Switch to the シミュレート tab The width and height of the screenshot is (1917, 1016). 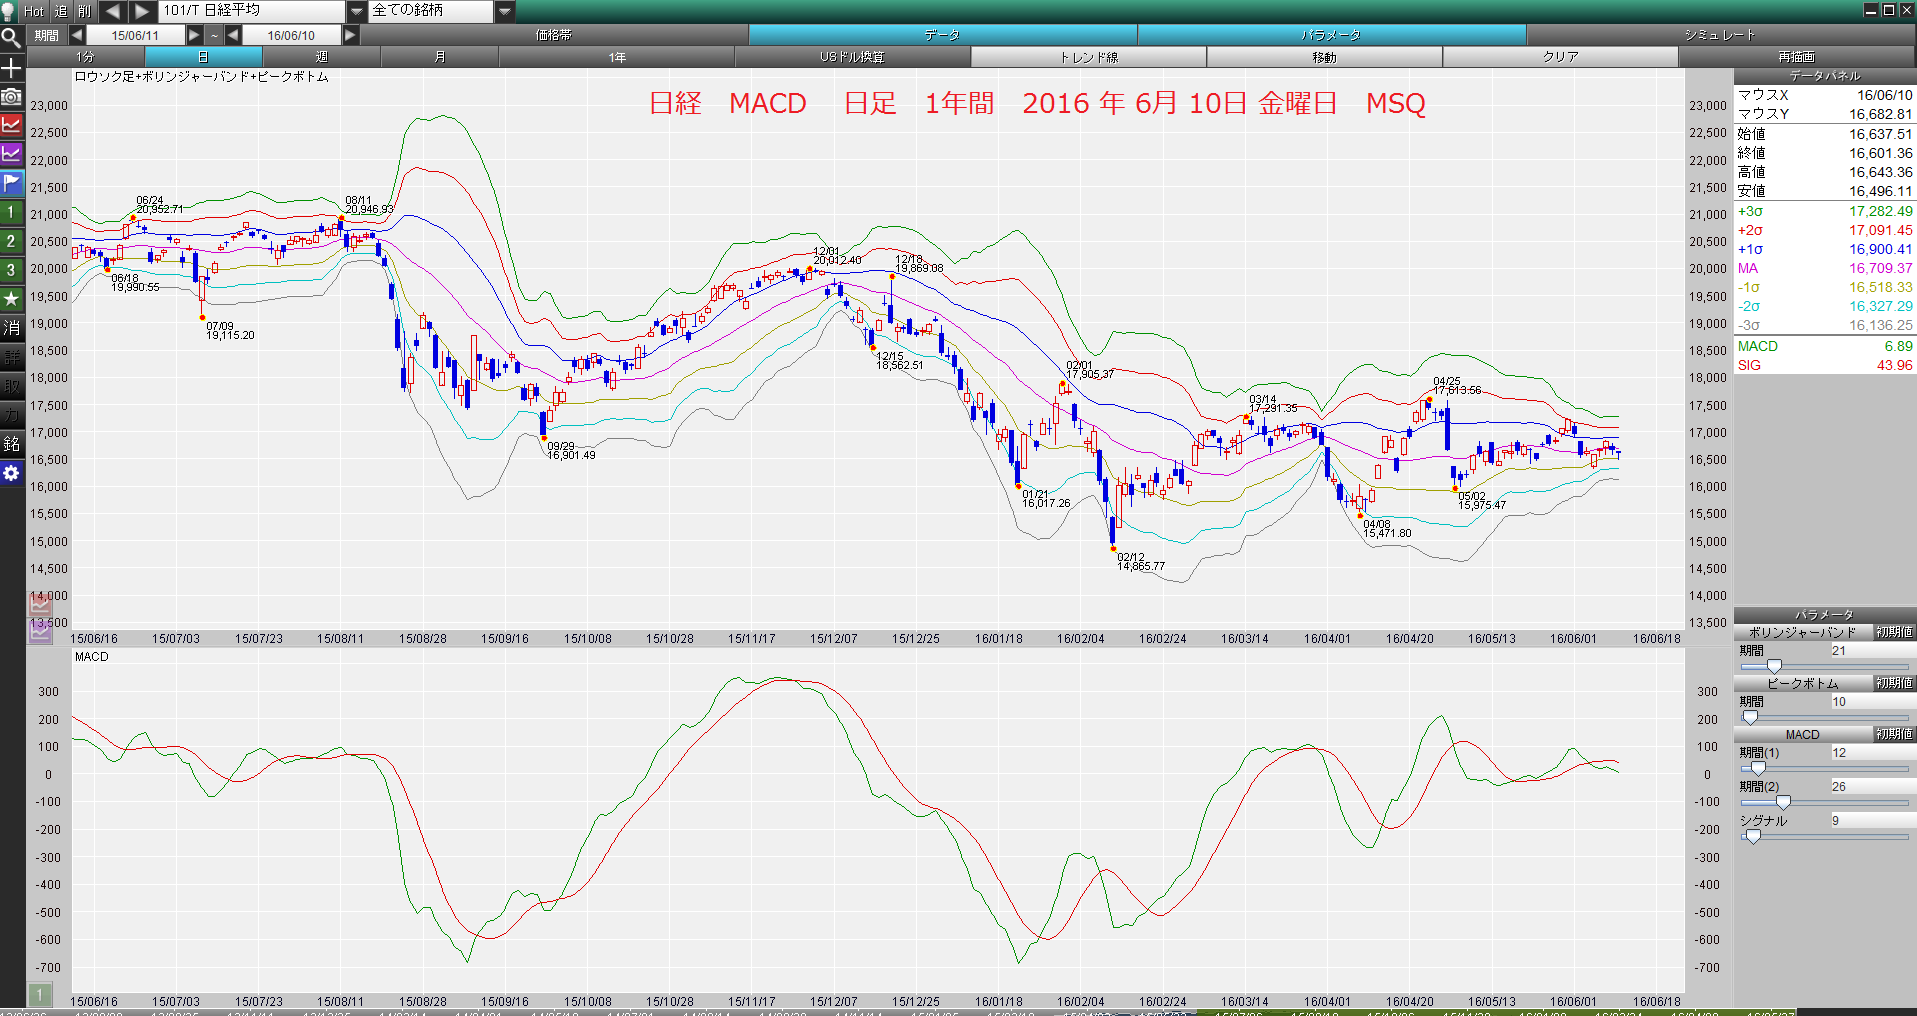tap(1720, 35)
